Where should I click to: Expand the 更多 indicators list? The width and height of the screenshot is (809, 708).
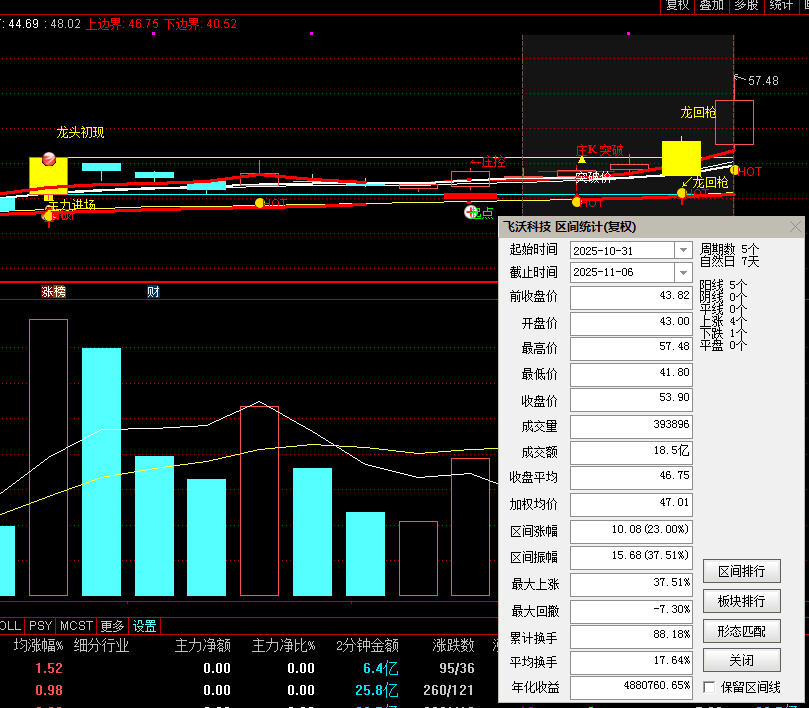[113, 626]
